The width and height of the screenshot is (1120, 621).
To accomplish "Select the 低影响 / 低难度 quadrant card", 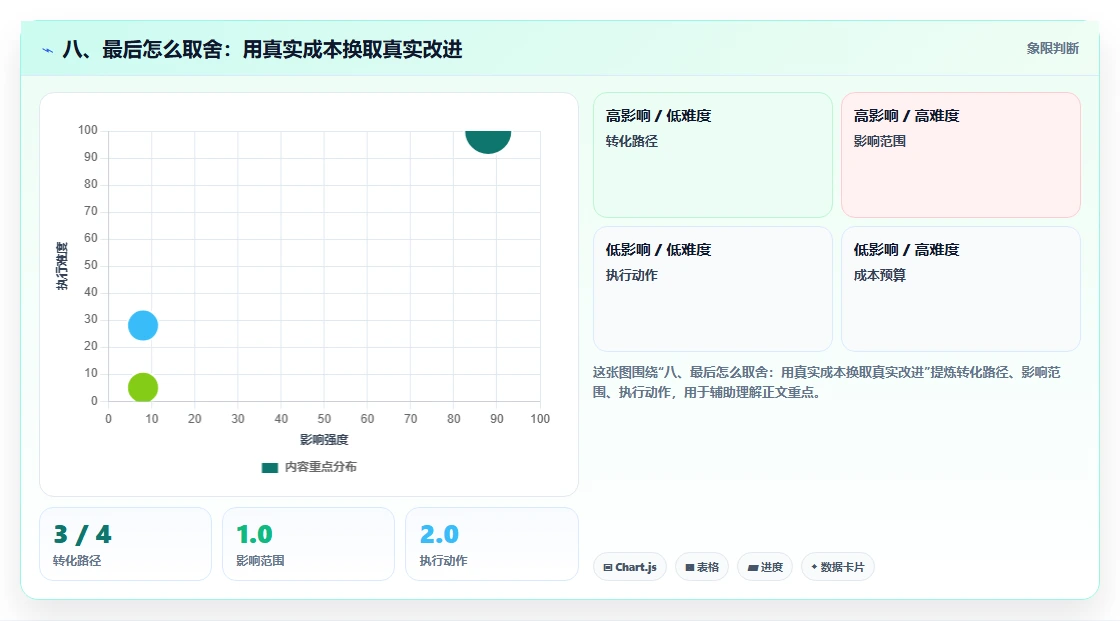I will point(713,289).
